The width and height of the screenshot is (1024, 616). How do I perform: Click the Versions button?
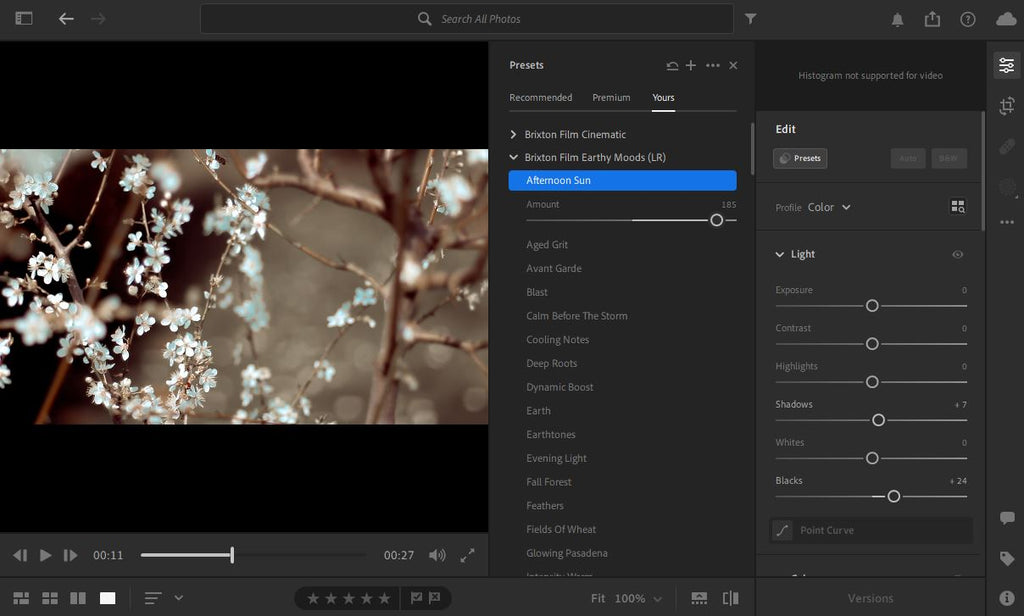[x=870, y=598]
